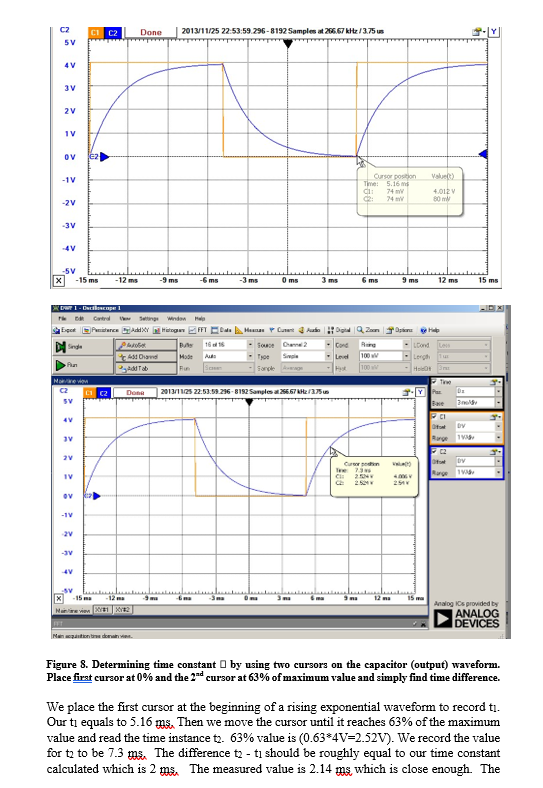This screenshot has height=788, width=543.
Task: Click the orange C1 tag in lower plot
Action: 89,393
